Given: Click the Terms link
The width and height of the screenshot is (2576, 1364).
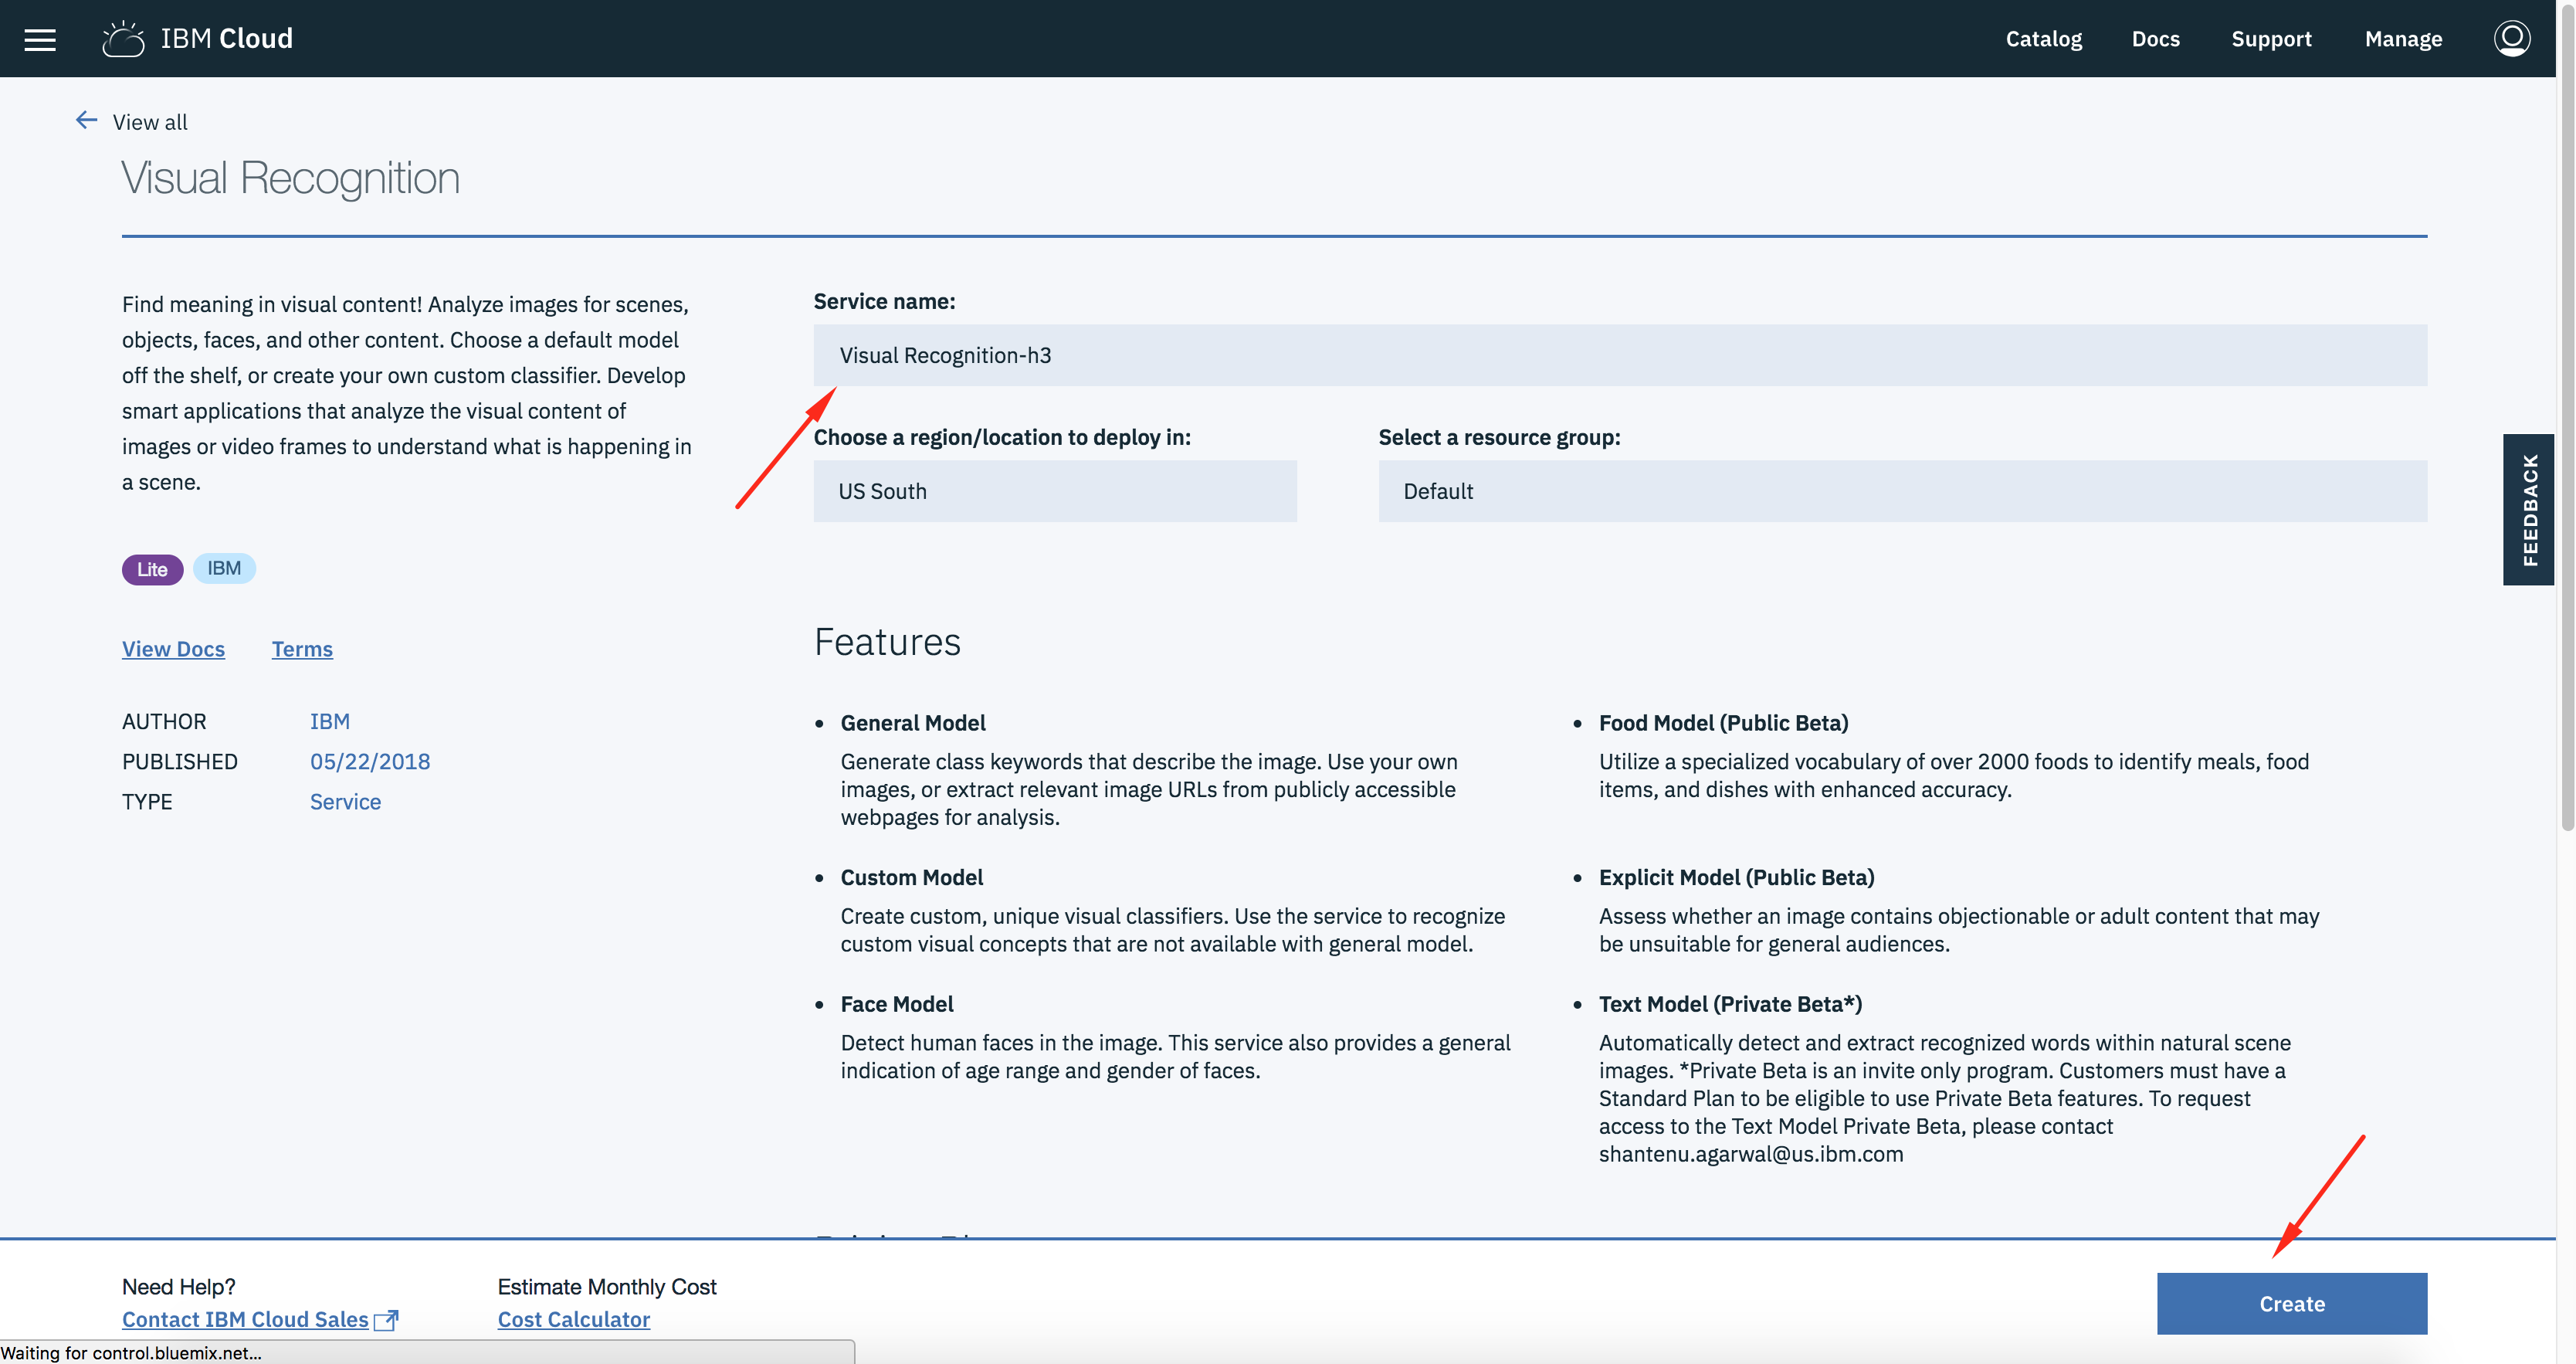Looking at the screenshot, I should tap(302, 650).
